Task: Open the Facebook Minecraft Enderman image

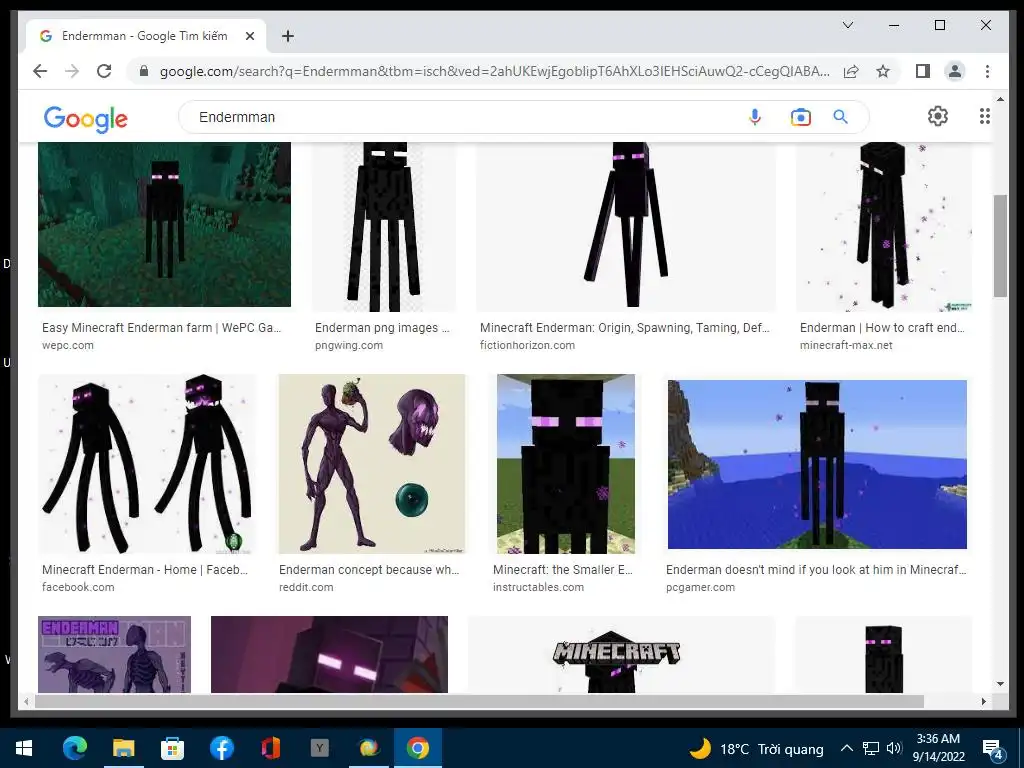Action: (x=147, y=464)
